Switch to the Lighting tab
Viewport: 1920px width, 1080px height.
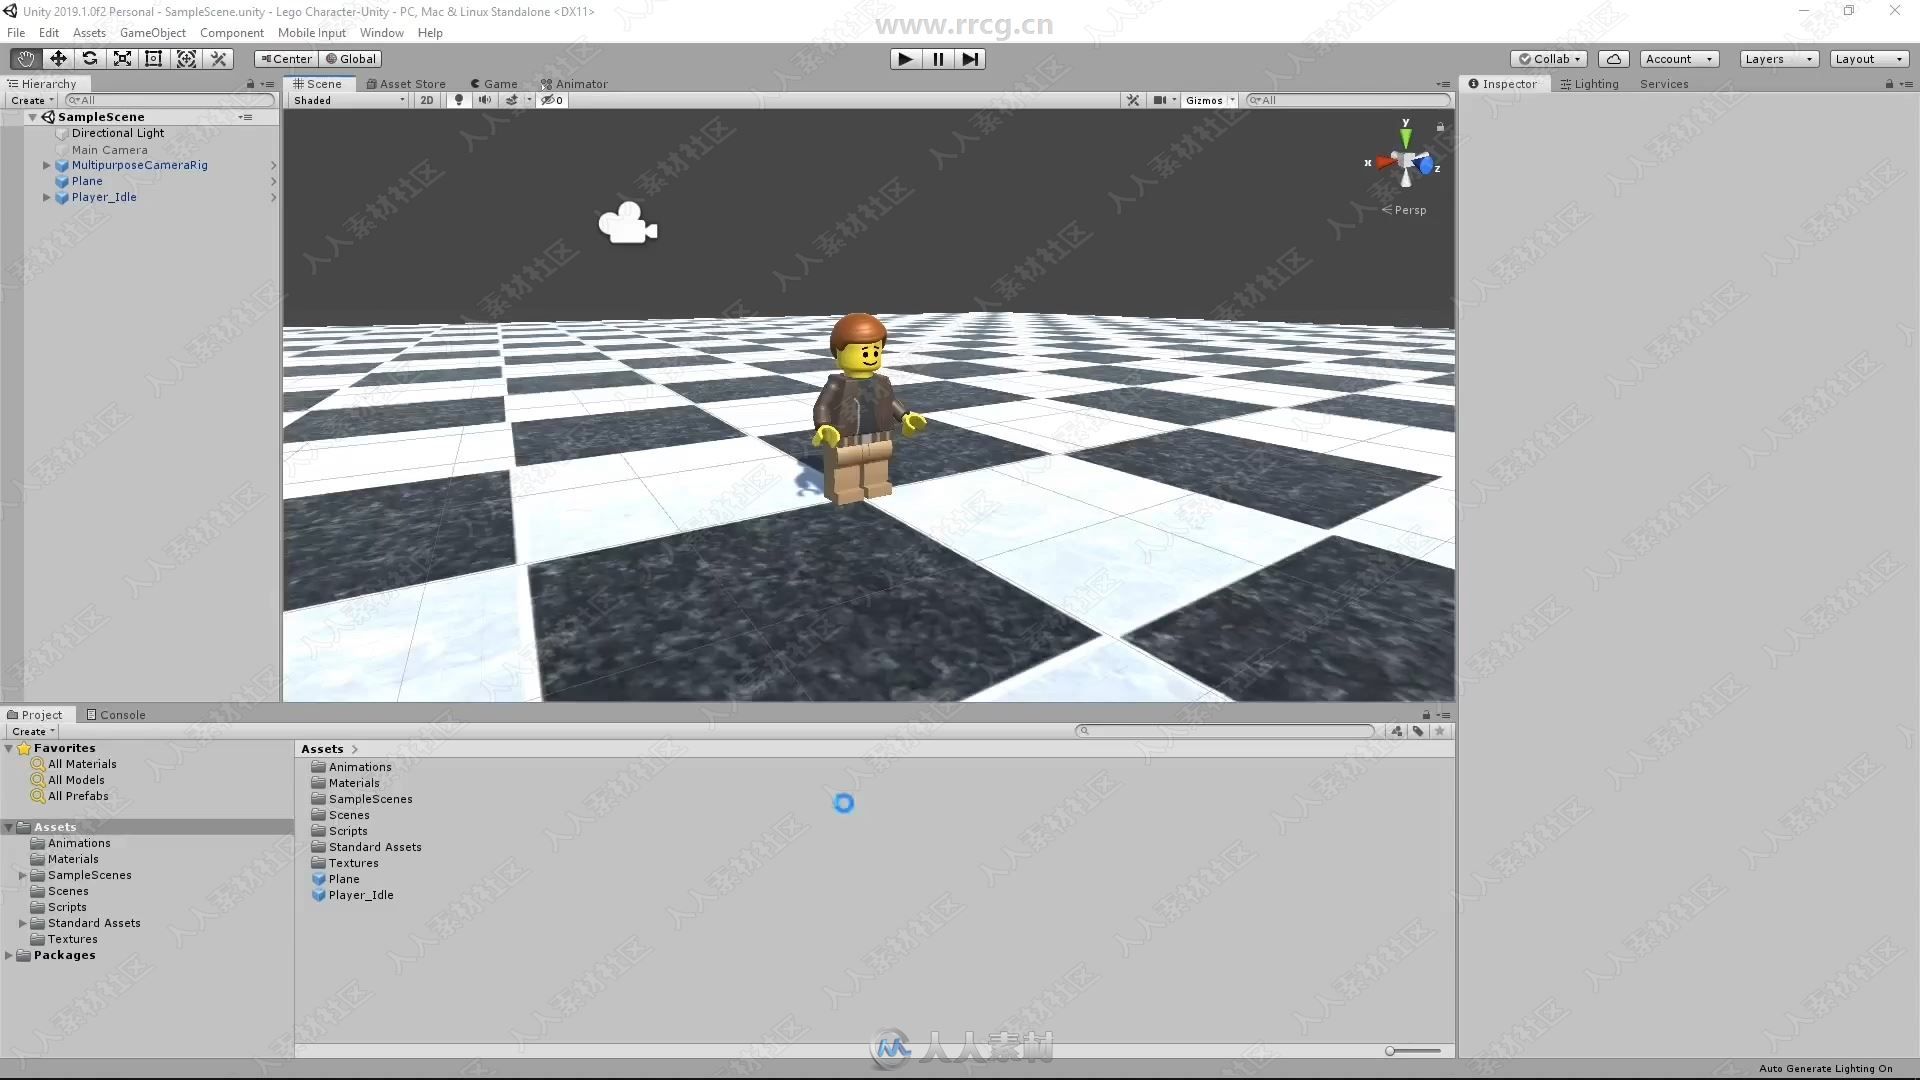pos(1589,84)
